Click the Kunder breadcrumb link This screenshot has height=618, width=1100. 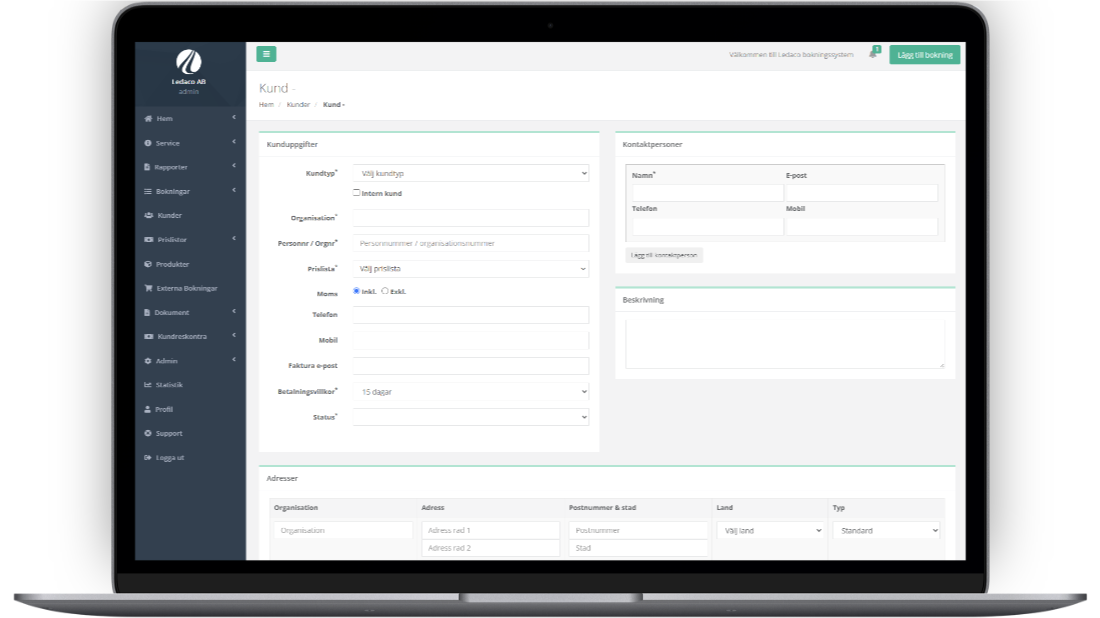tap(298, 104)
